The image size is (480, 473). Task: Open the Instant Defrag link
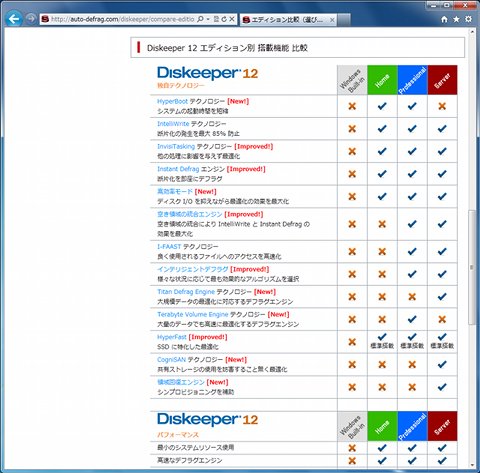pos(178,169)
